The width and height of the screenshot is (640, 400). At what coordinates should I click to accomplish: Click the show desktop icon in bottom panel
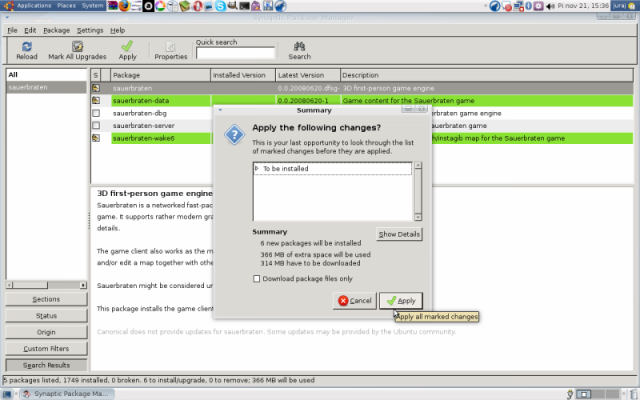coord(7,394)
